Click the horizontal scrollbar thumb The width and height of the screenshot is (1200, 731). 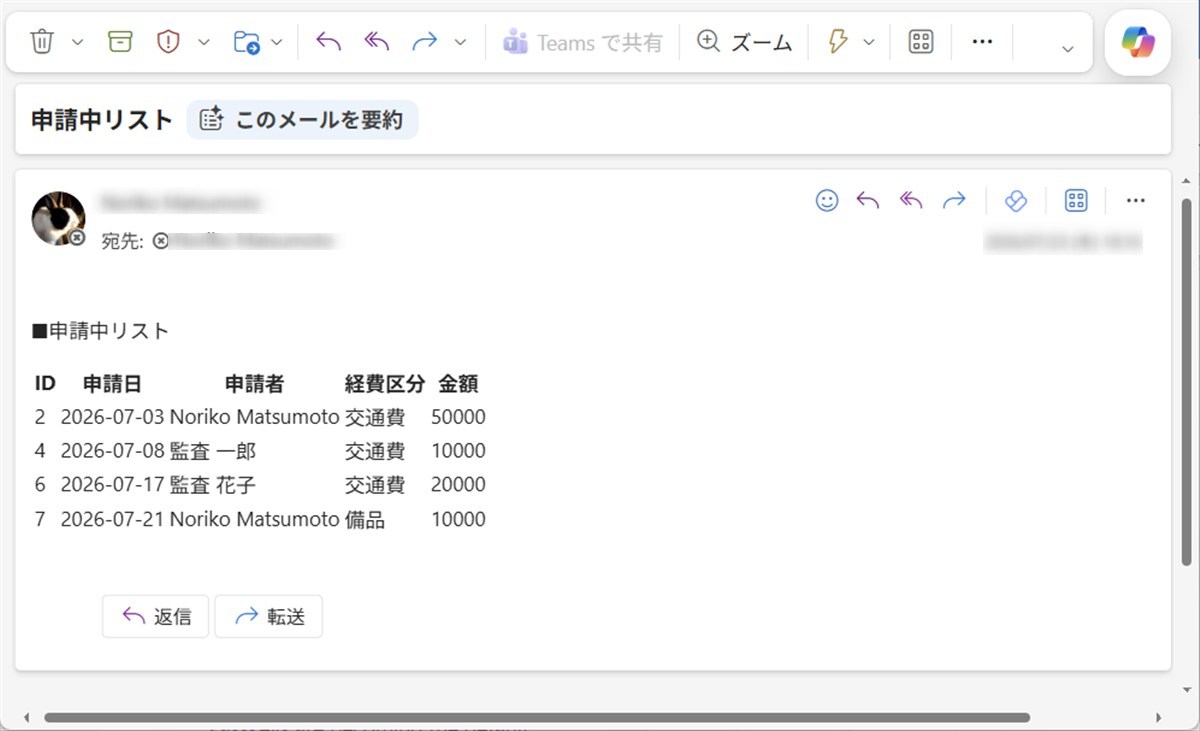pos(537,717)
